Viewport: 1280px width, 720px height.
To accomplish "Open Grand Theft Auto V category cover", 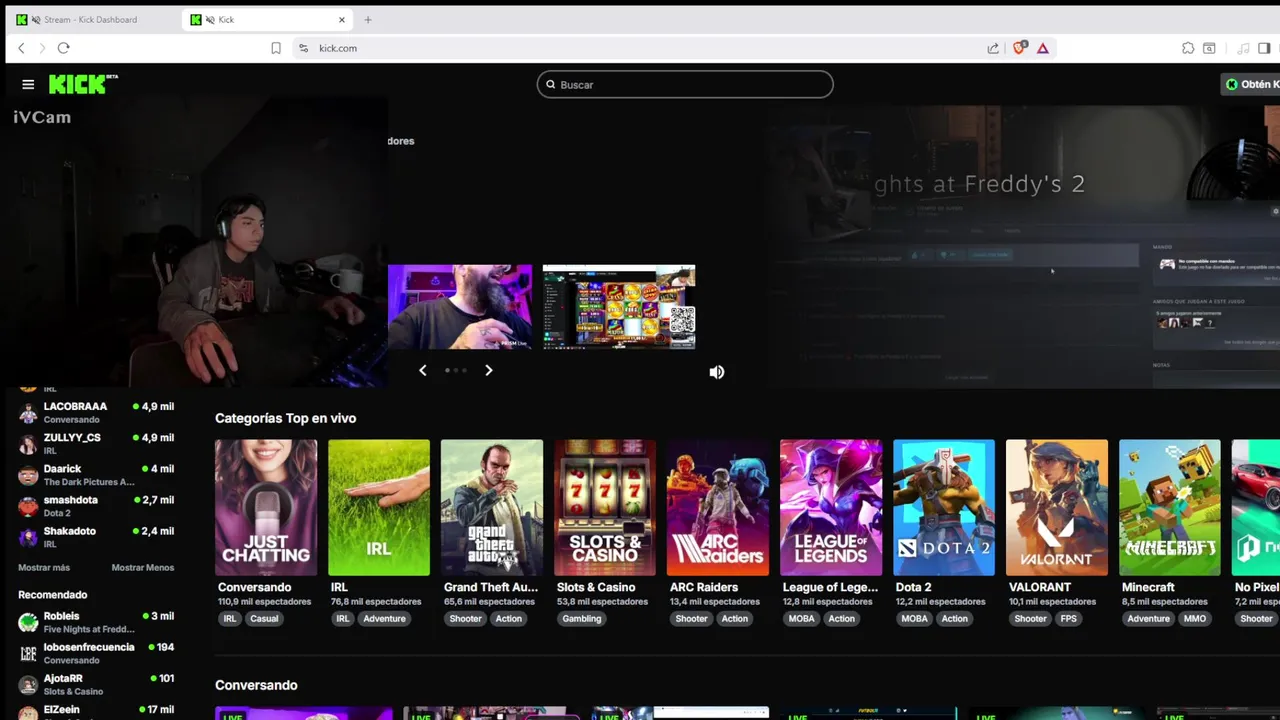I will [492, 508].
